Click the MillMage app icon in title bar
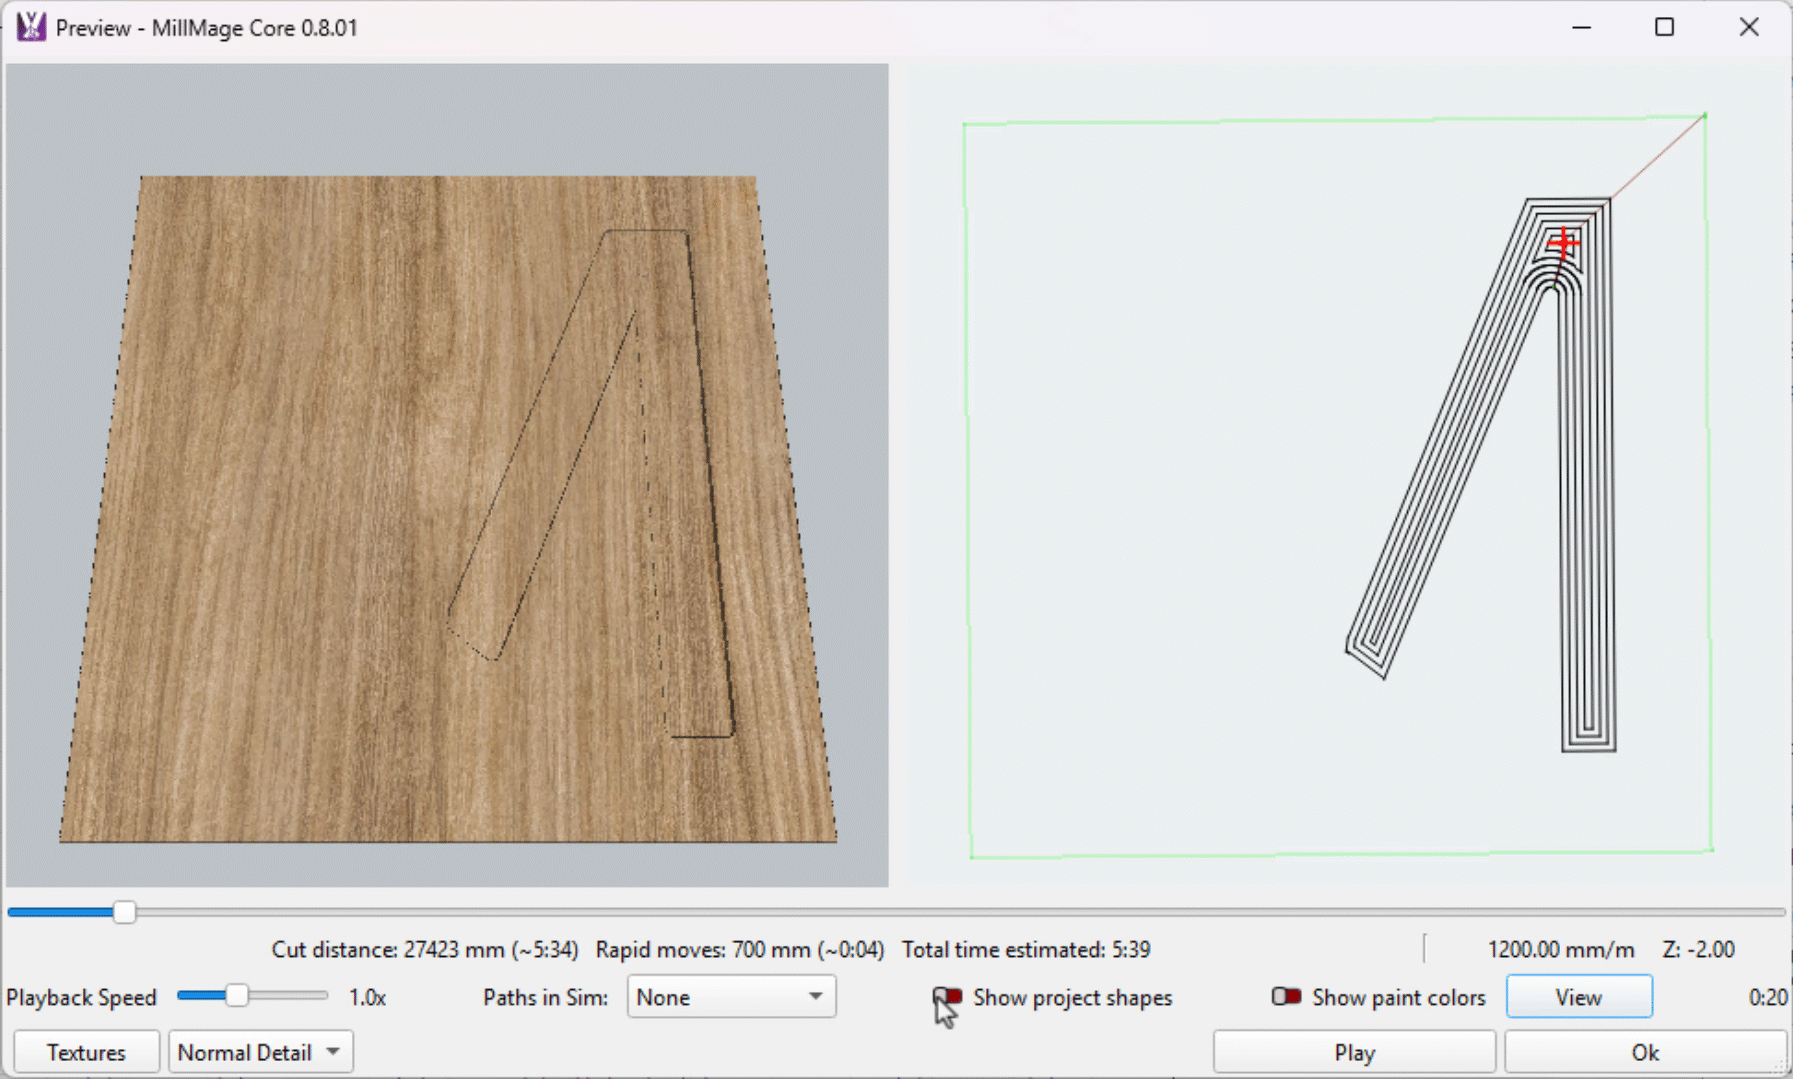This screenshot has width=1793, height=1079. pyautogui.click(x=31, y=27)
